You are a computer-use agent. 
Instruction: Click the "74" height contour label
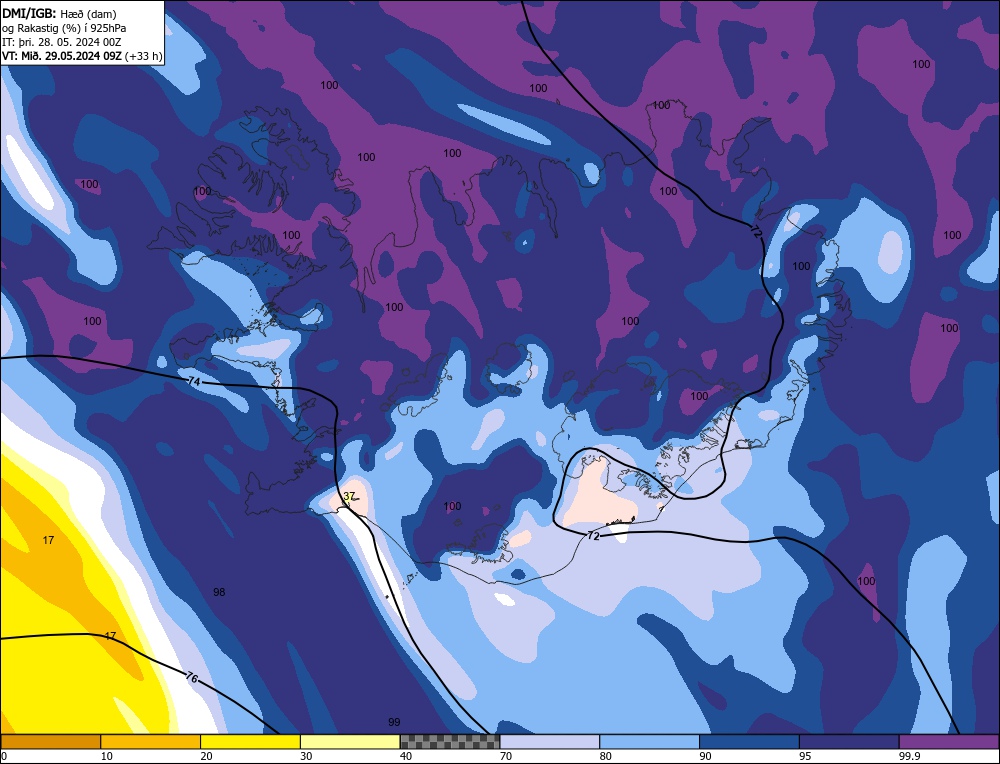pos(195,381)
